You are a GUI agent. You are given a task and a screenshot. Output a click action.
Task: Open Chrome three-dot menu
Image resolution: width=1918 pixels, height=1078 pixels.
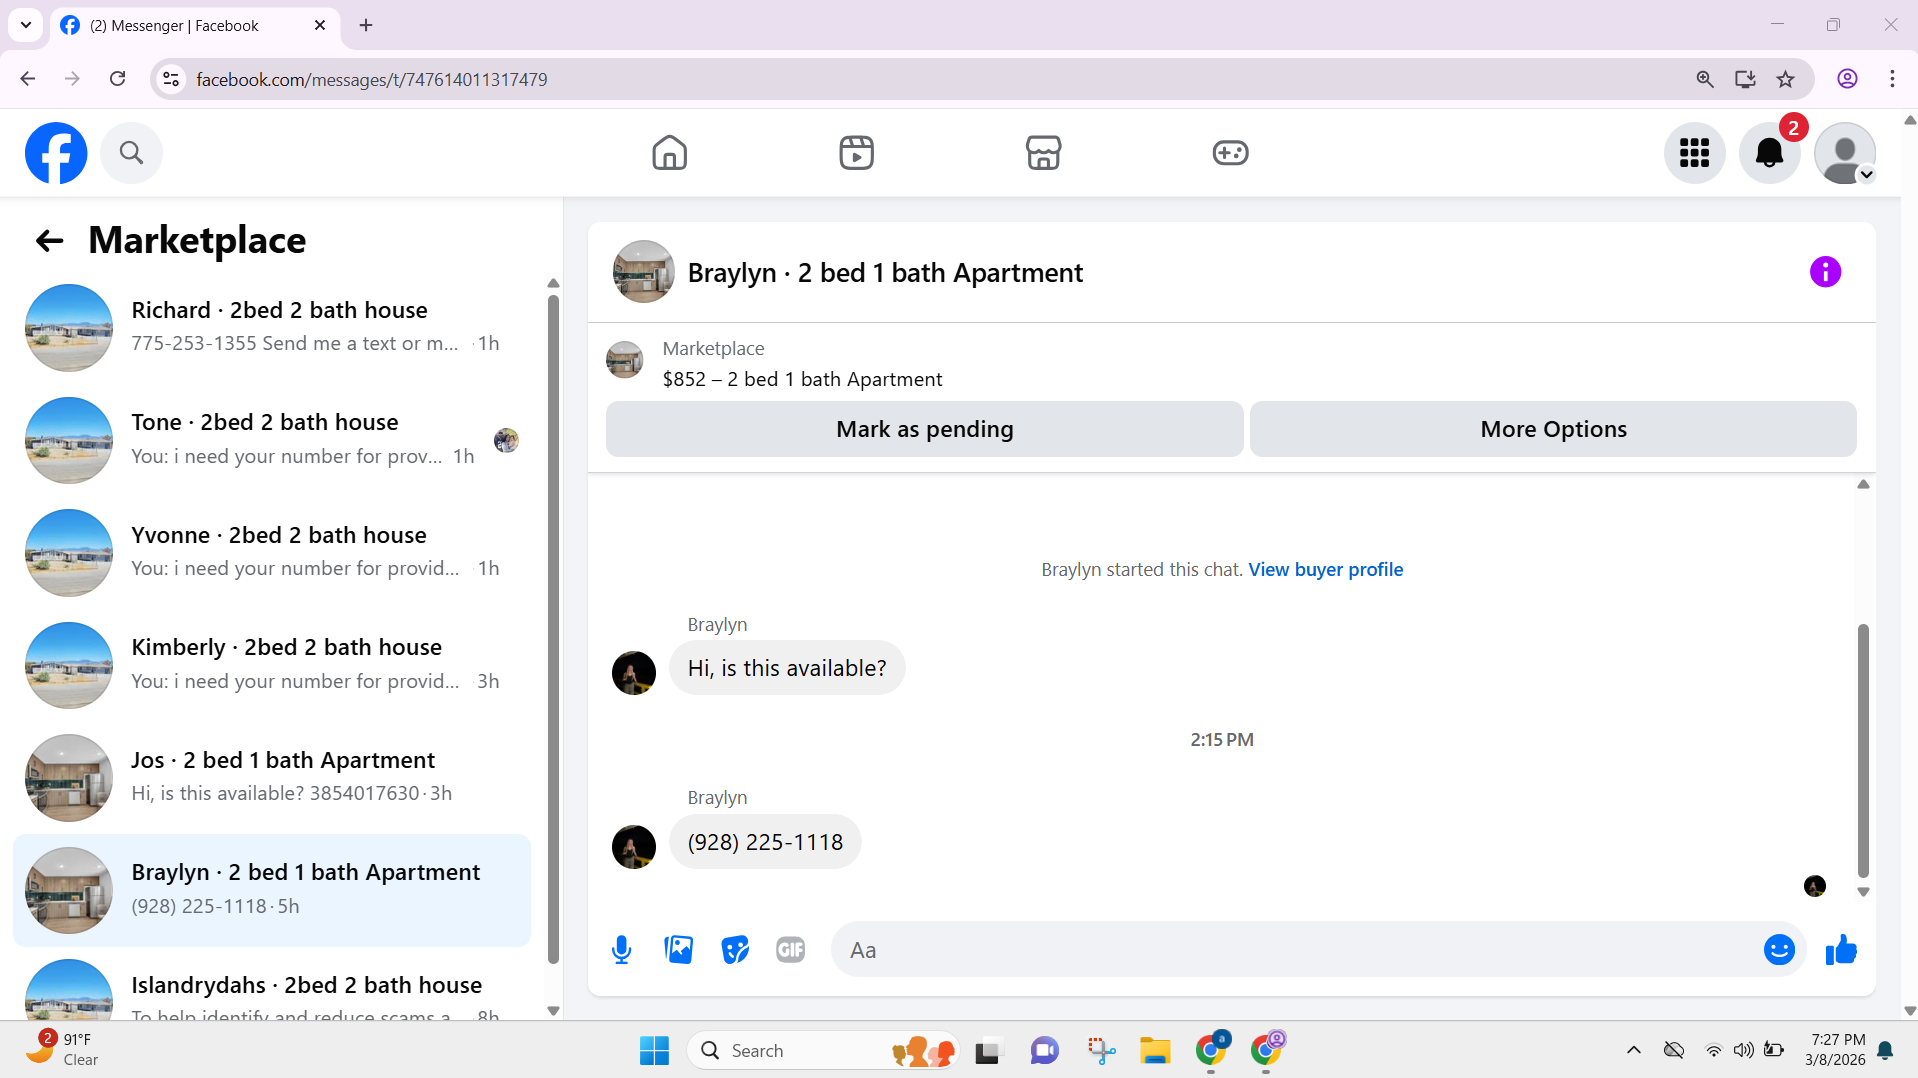click(x=1892, y=79)
